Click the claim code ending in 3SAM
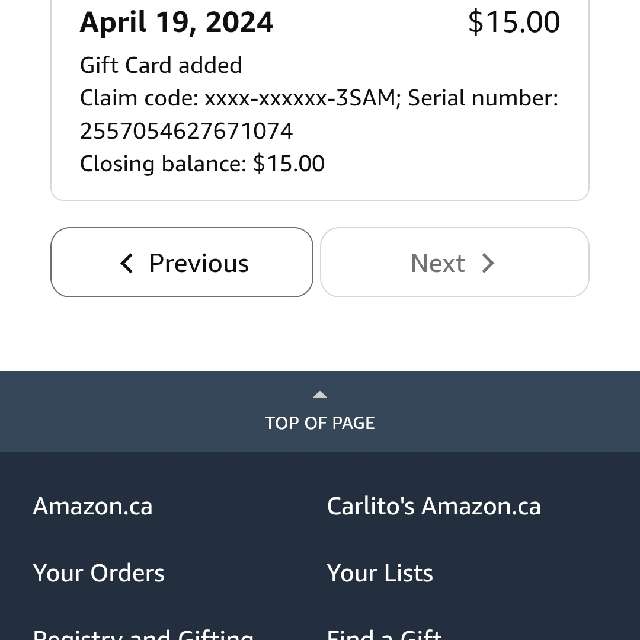This screenshot has width=640, height=640. click(x=300, y=98)
